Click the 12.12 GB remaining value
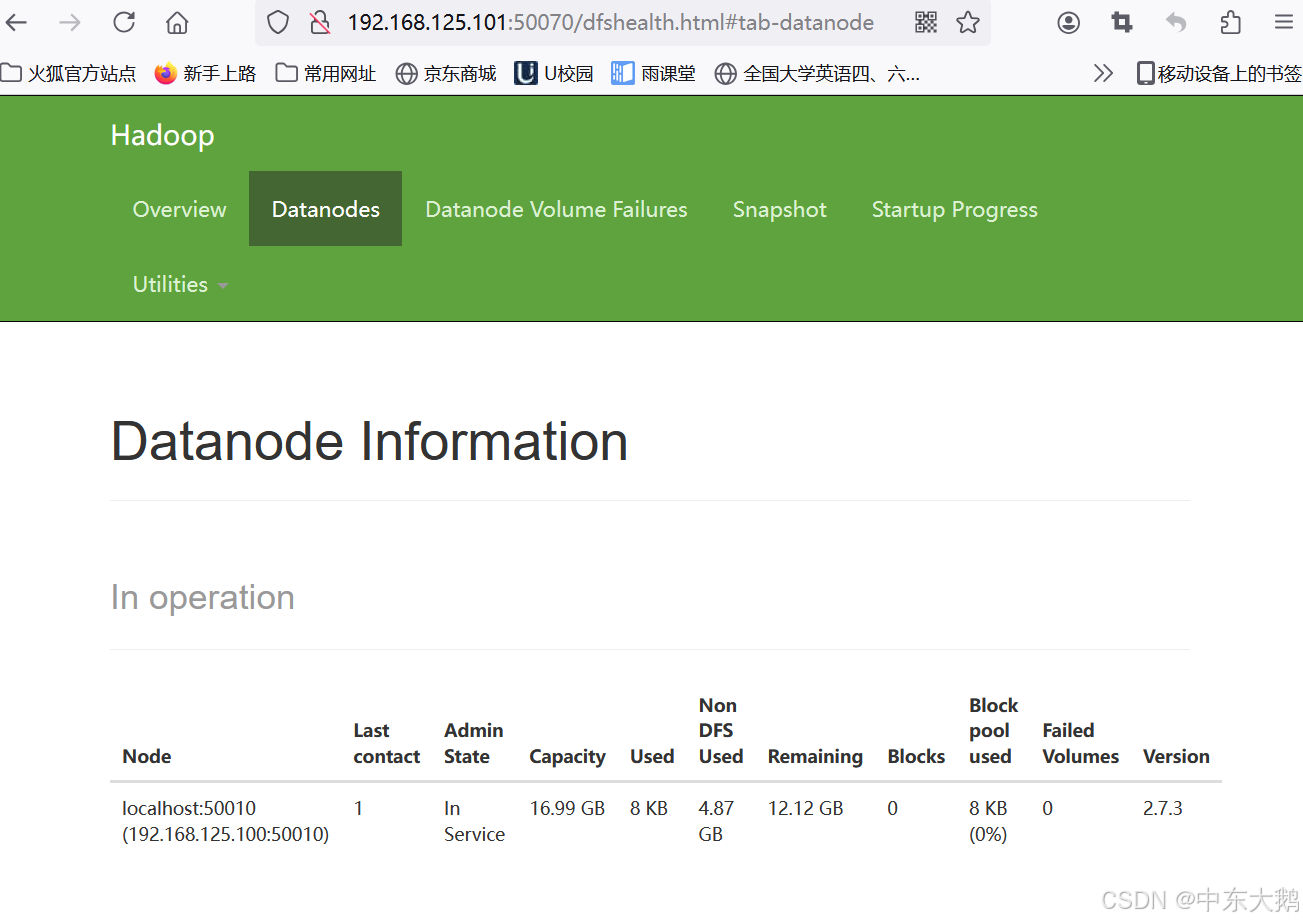This screenshot has height=922, width=1303. point(805,808)
